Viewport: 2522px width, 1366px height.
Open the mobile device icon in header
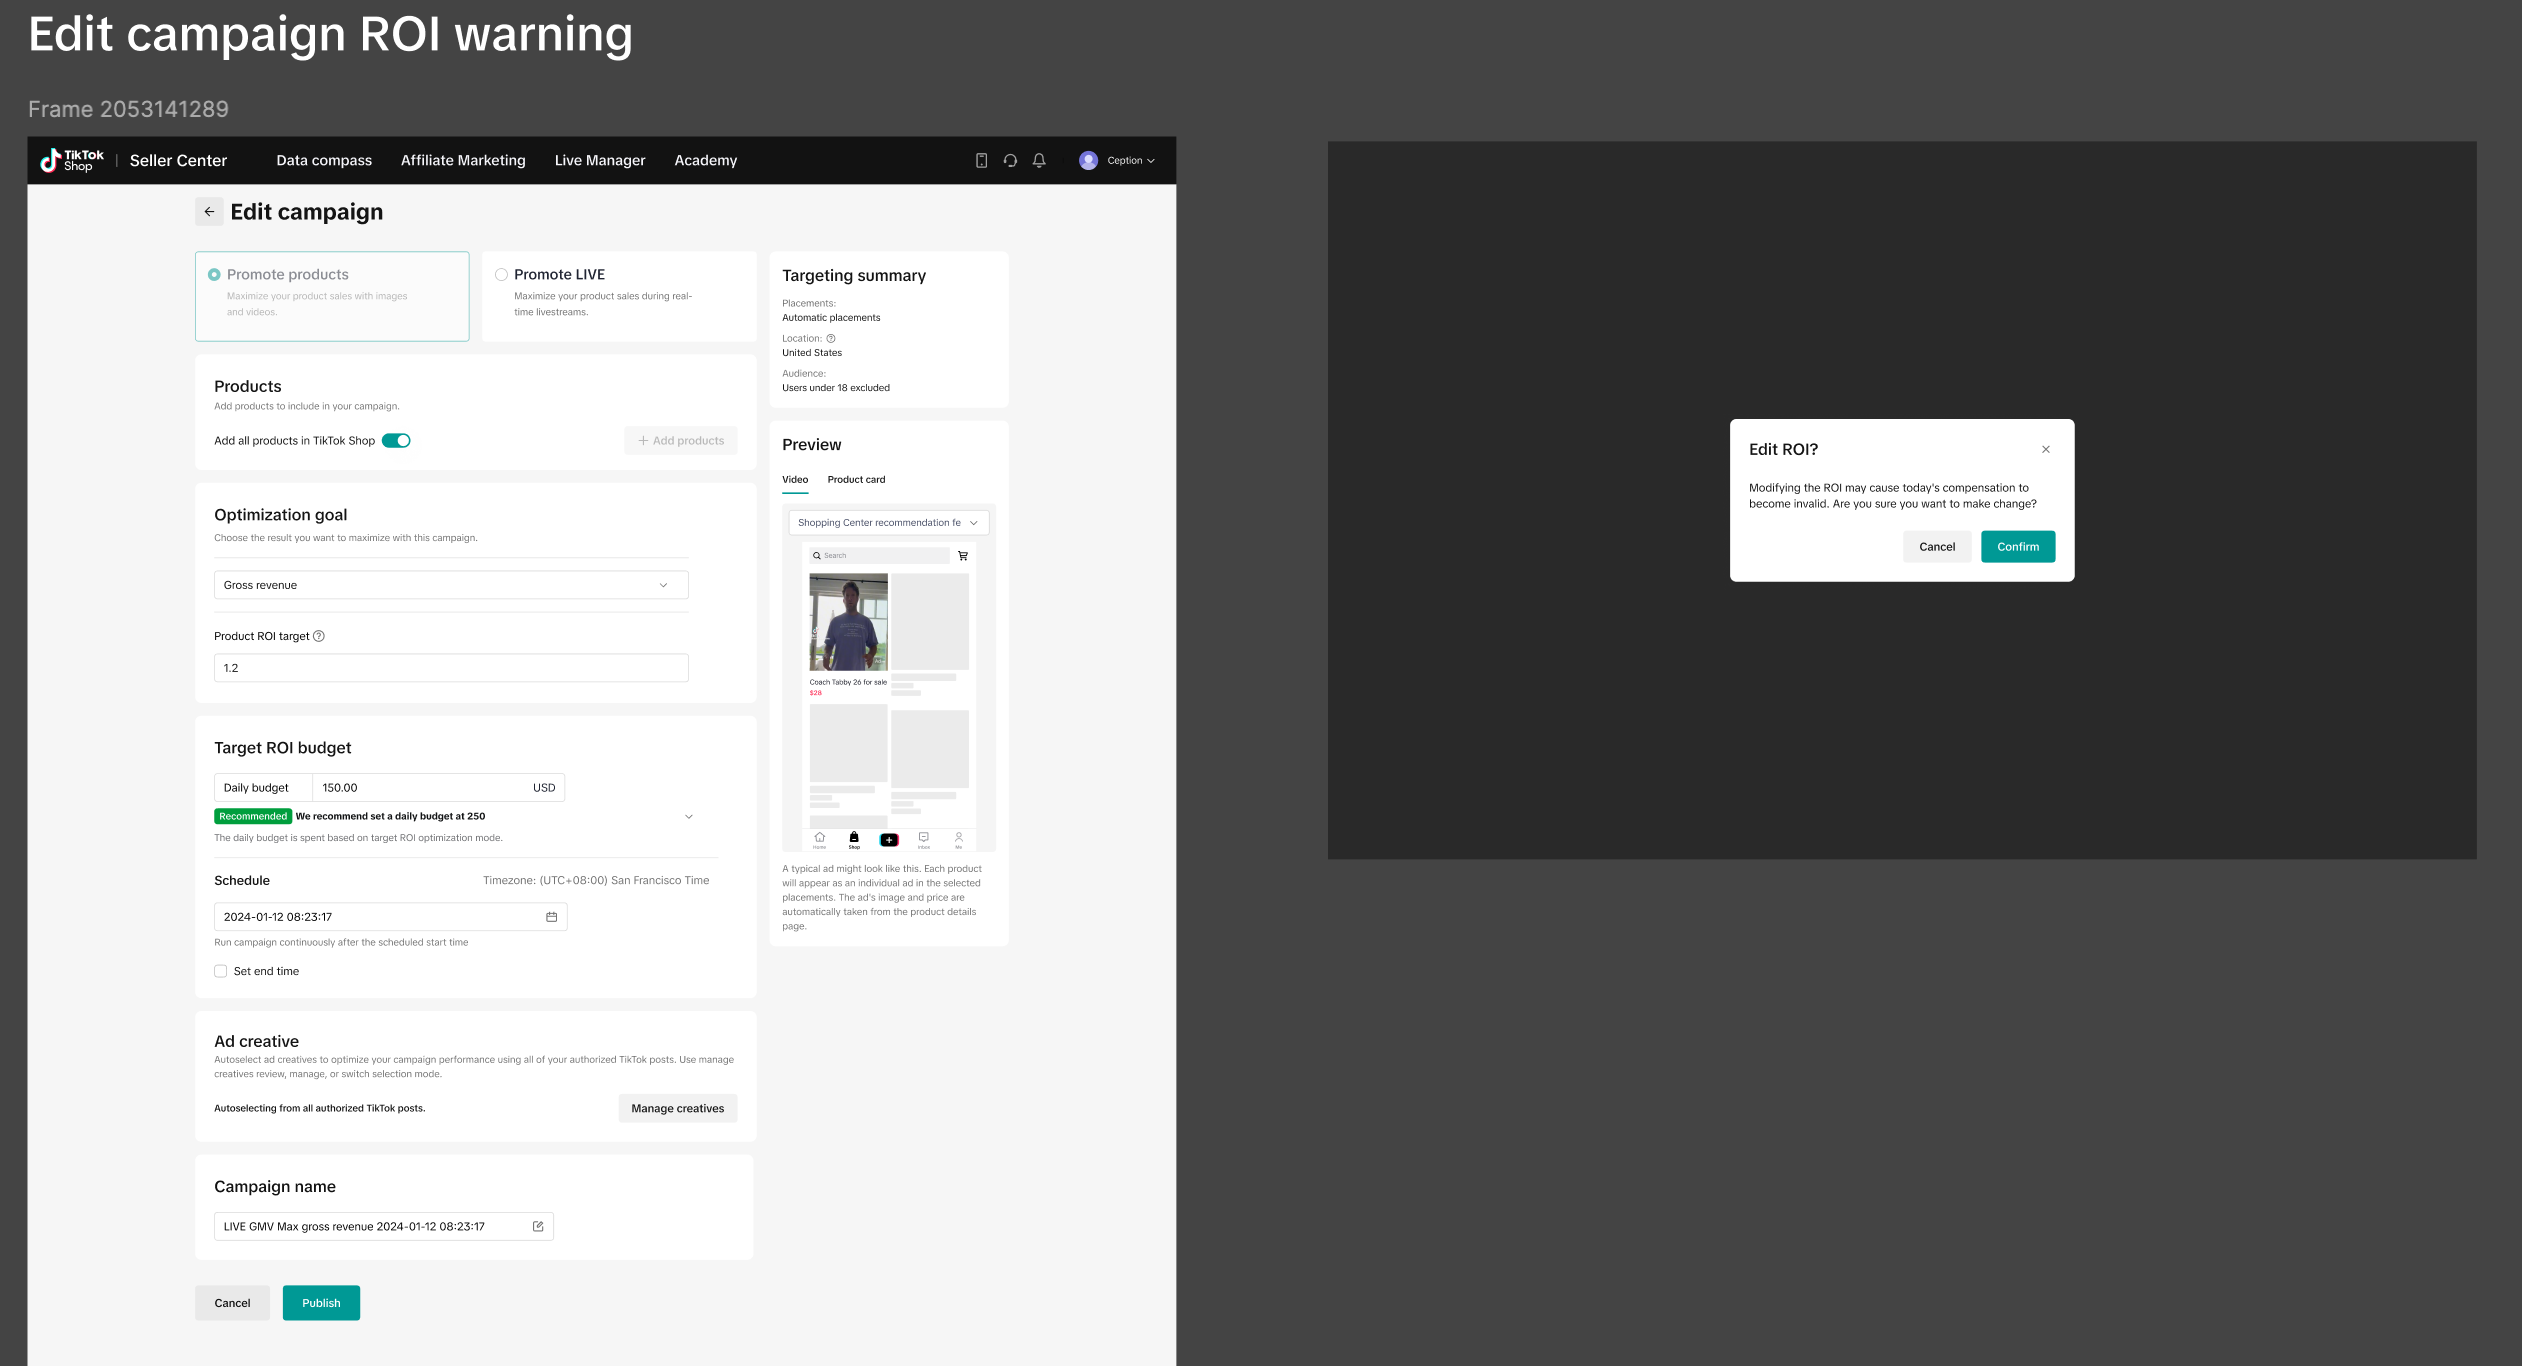click(x=981, y=160)
